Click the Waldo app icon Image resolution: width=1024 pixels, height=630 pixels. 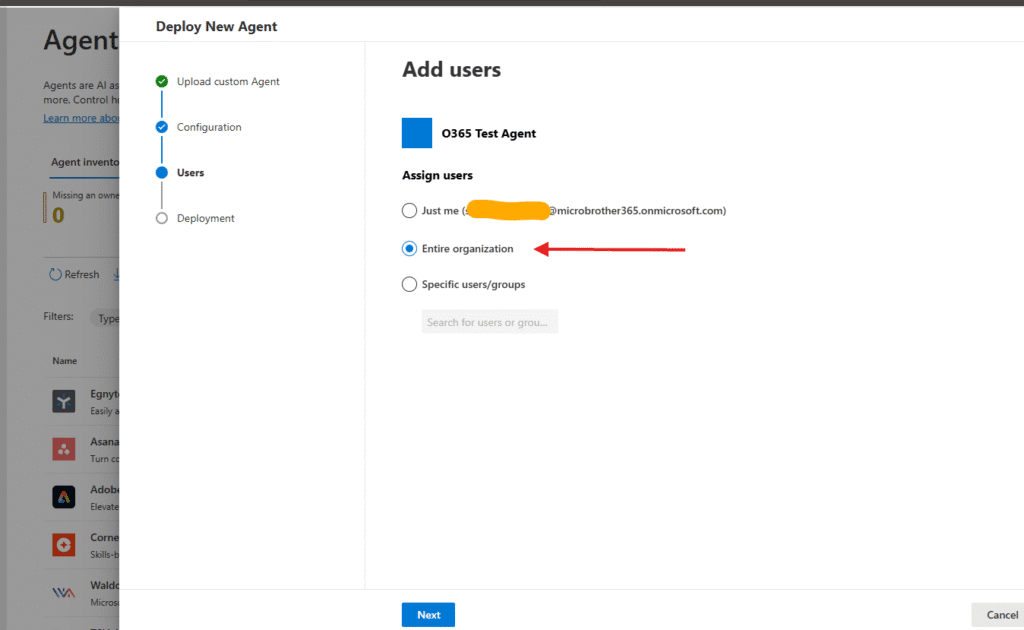pyautogui.click(x=64, y=592)
